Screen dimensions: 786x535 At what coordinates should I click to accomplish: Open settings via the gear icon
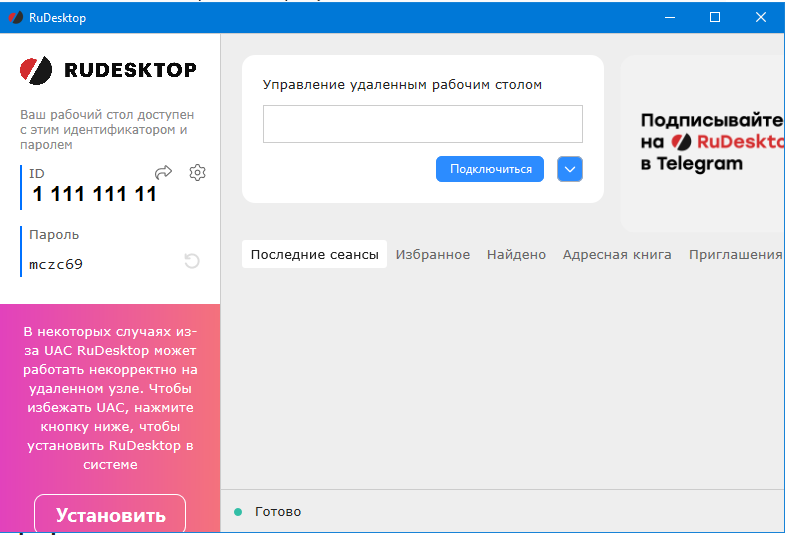point(198,173)
